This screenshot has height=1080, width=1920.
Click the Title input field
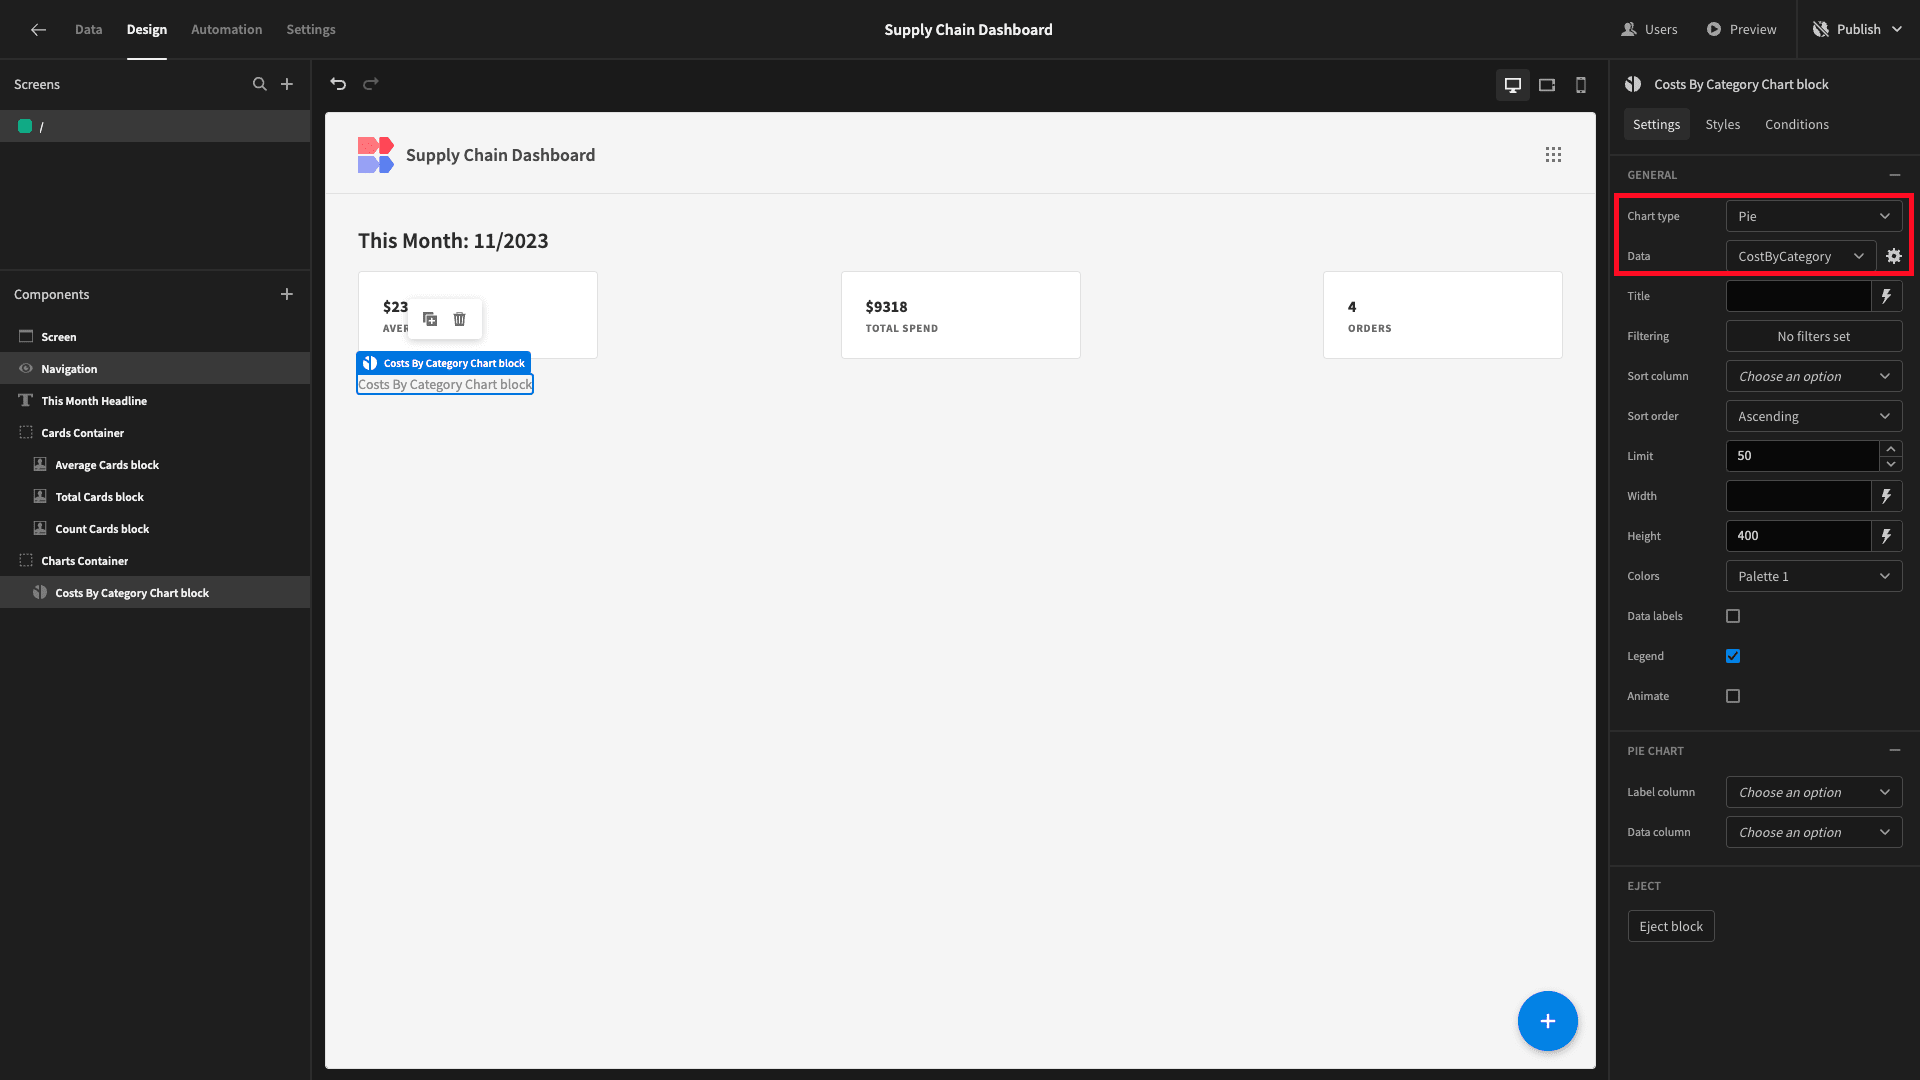[1799, 296]
